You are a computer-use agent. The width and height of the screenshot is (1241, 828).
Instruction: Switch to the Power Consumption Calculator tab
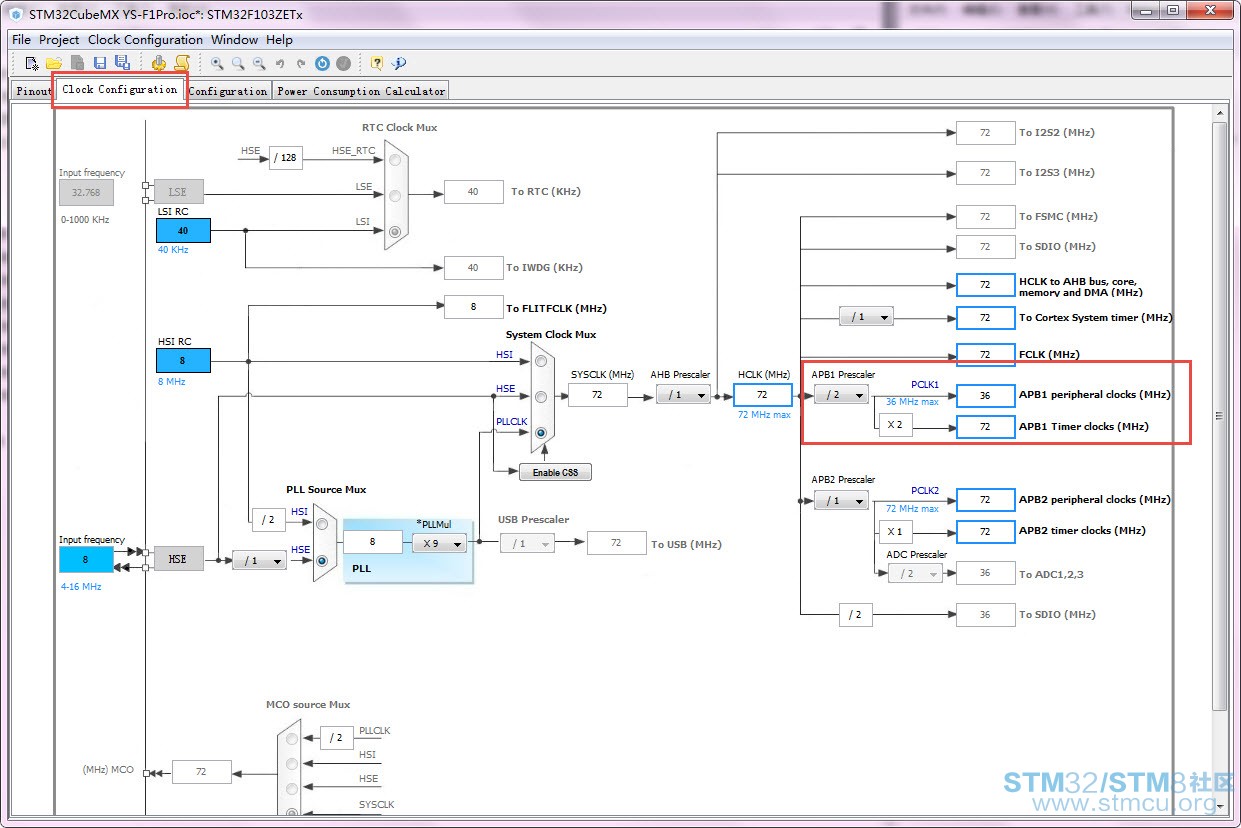click(361, 90)
